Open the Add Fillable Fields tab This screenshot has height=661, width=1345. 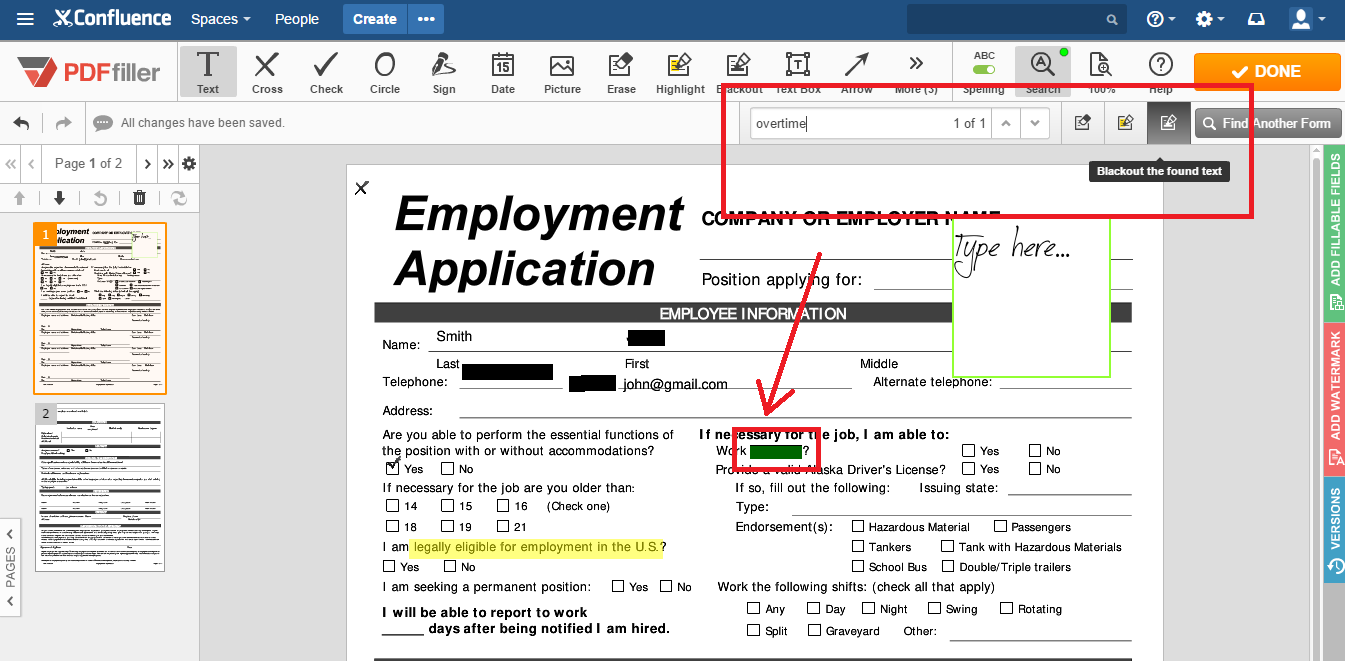(1335, 233)
